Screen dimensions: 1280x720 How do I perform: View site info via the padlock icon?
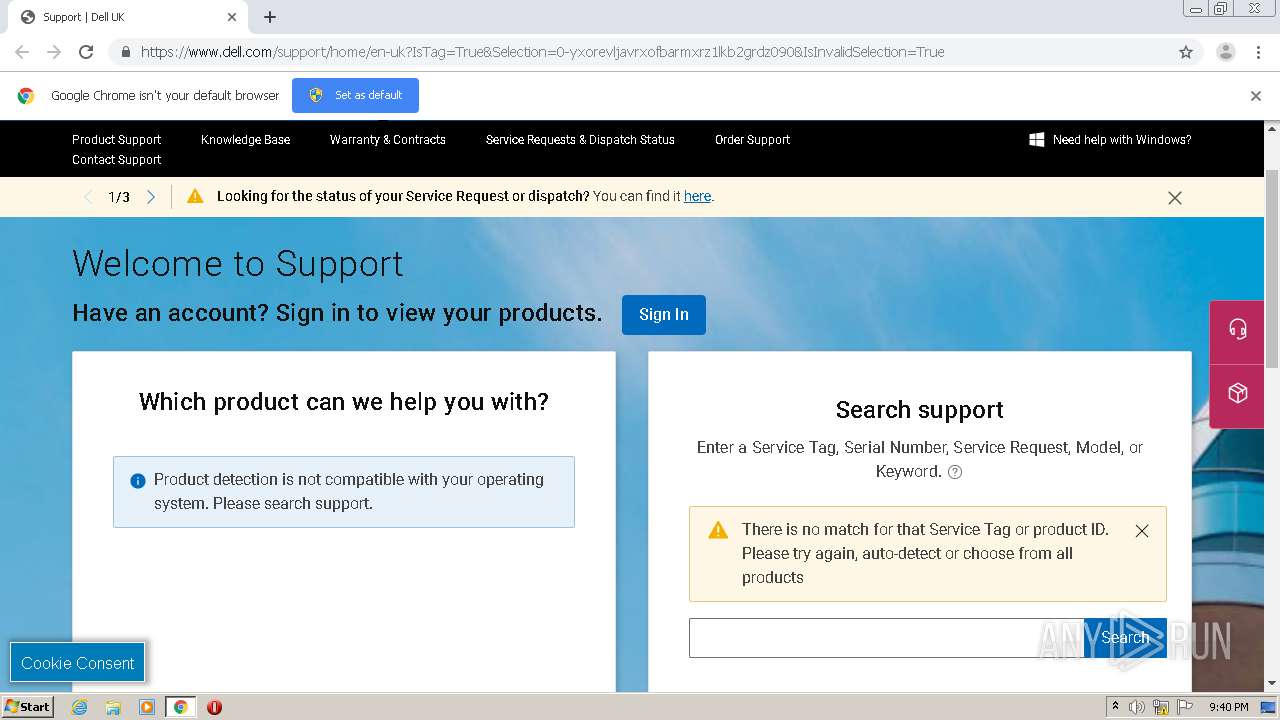coord(125,52)
